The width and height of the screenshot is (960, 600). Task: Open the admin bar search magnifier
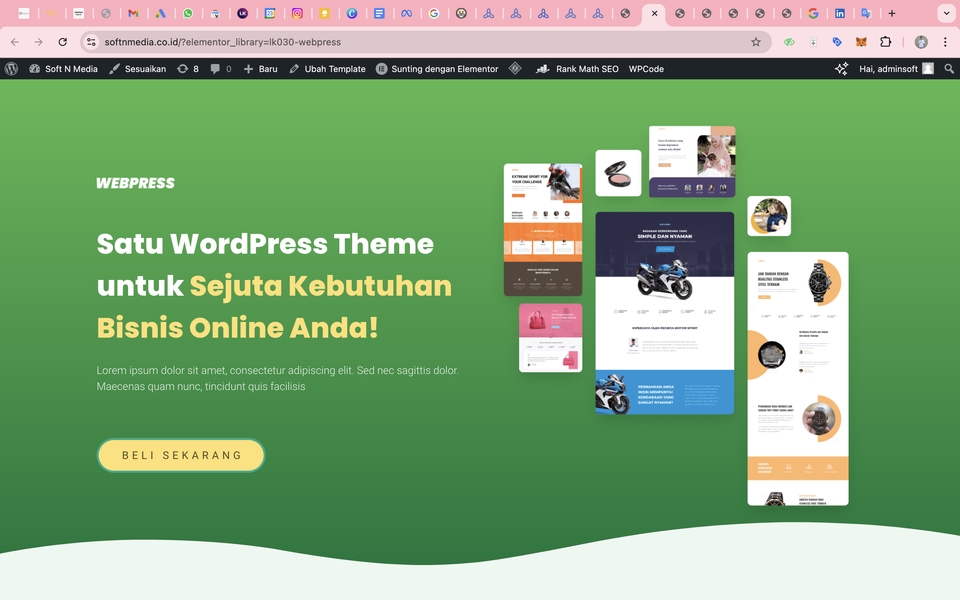click(x=949, y=69)
